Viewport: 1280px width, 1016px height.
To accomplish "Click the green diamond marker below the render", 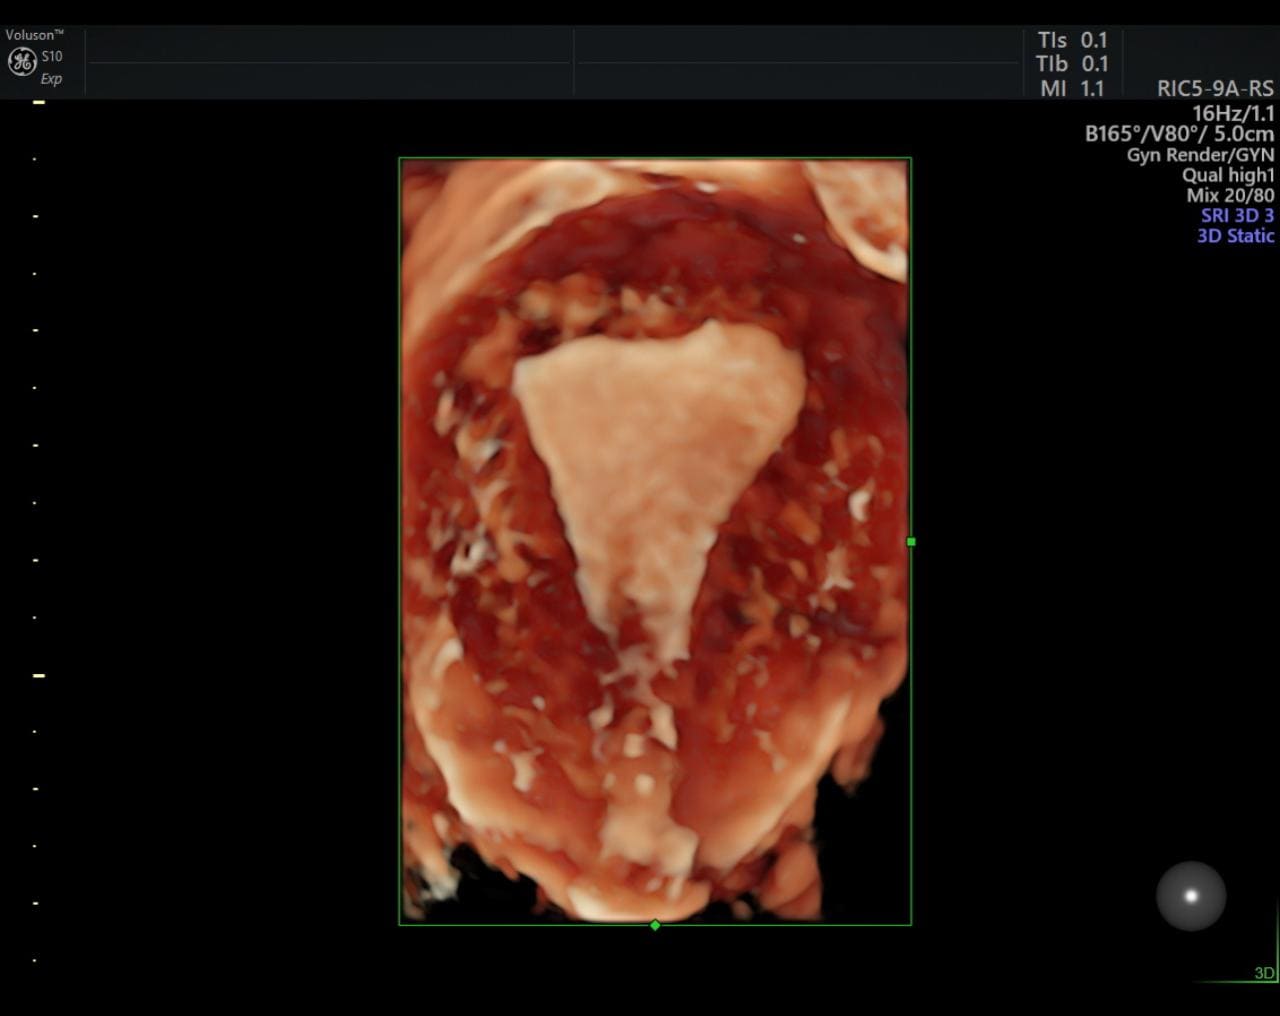I will pos(655,925).
